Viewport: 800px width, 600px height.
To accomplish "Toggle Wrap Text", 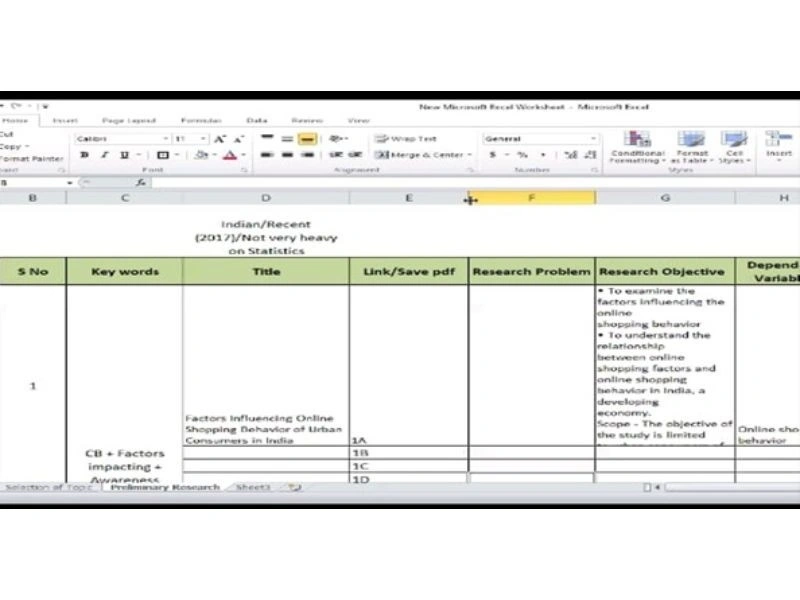I will [x=406, y=139].
